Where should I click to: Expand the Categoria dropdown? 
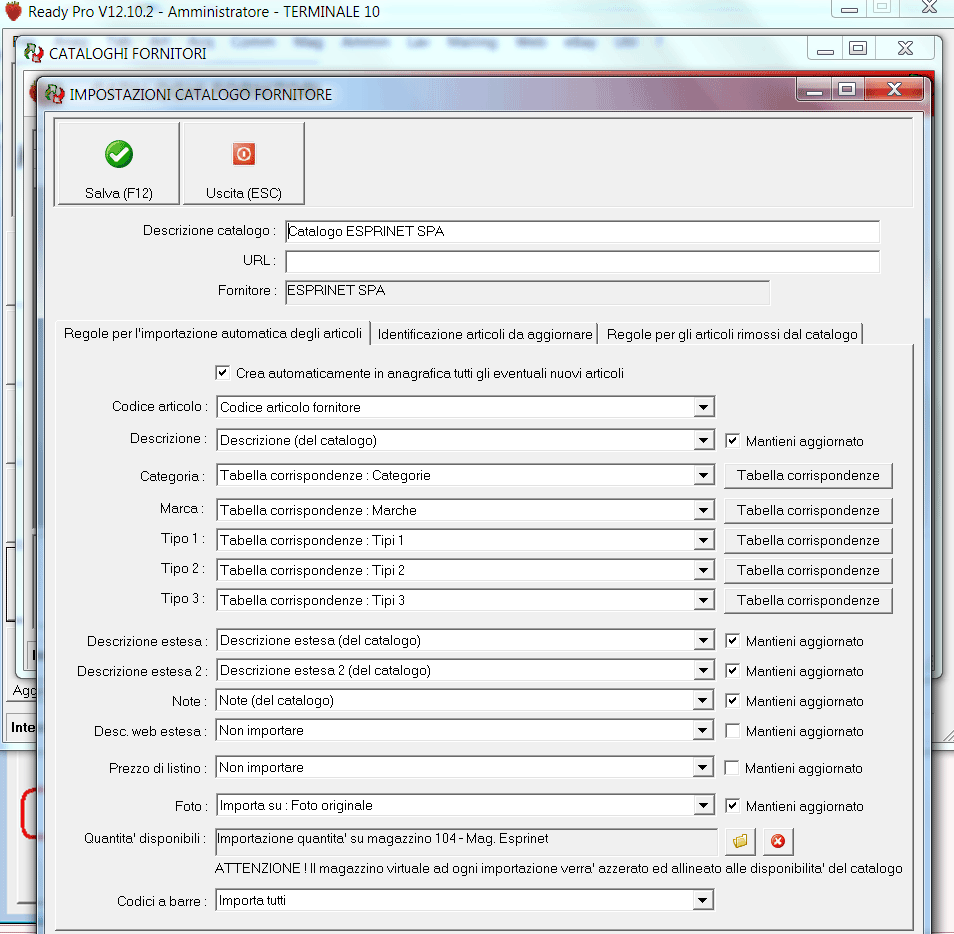[703, 475]
